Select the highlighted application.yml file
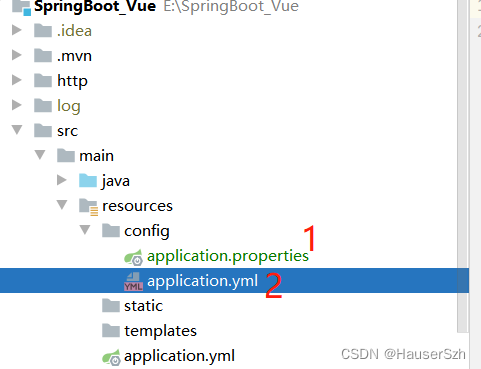The width and height of the screenshot is (481, 369). click(234, 281)
